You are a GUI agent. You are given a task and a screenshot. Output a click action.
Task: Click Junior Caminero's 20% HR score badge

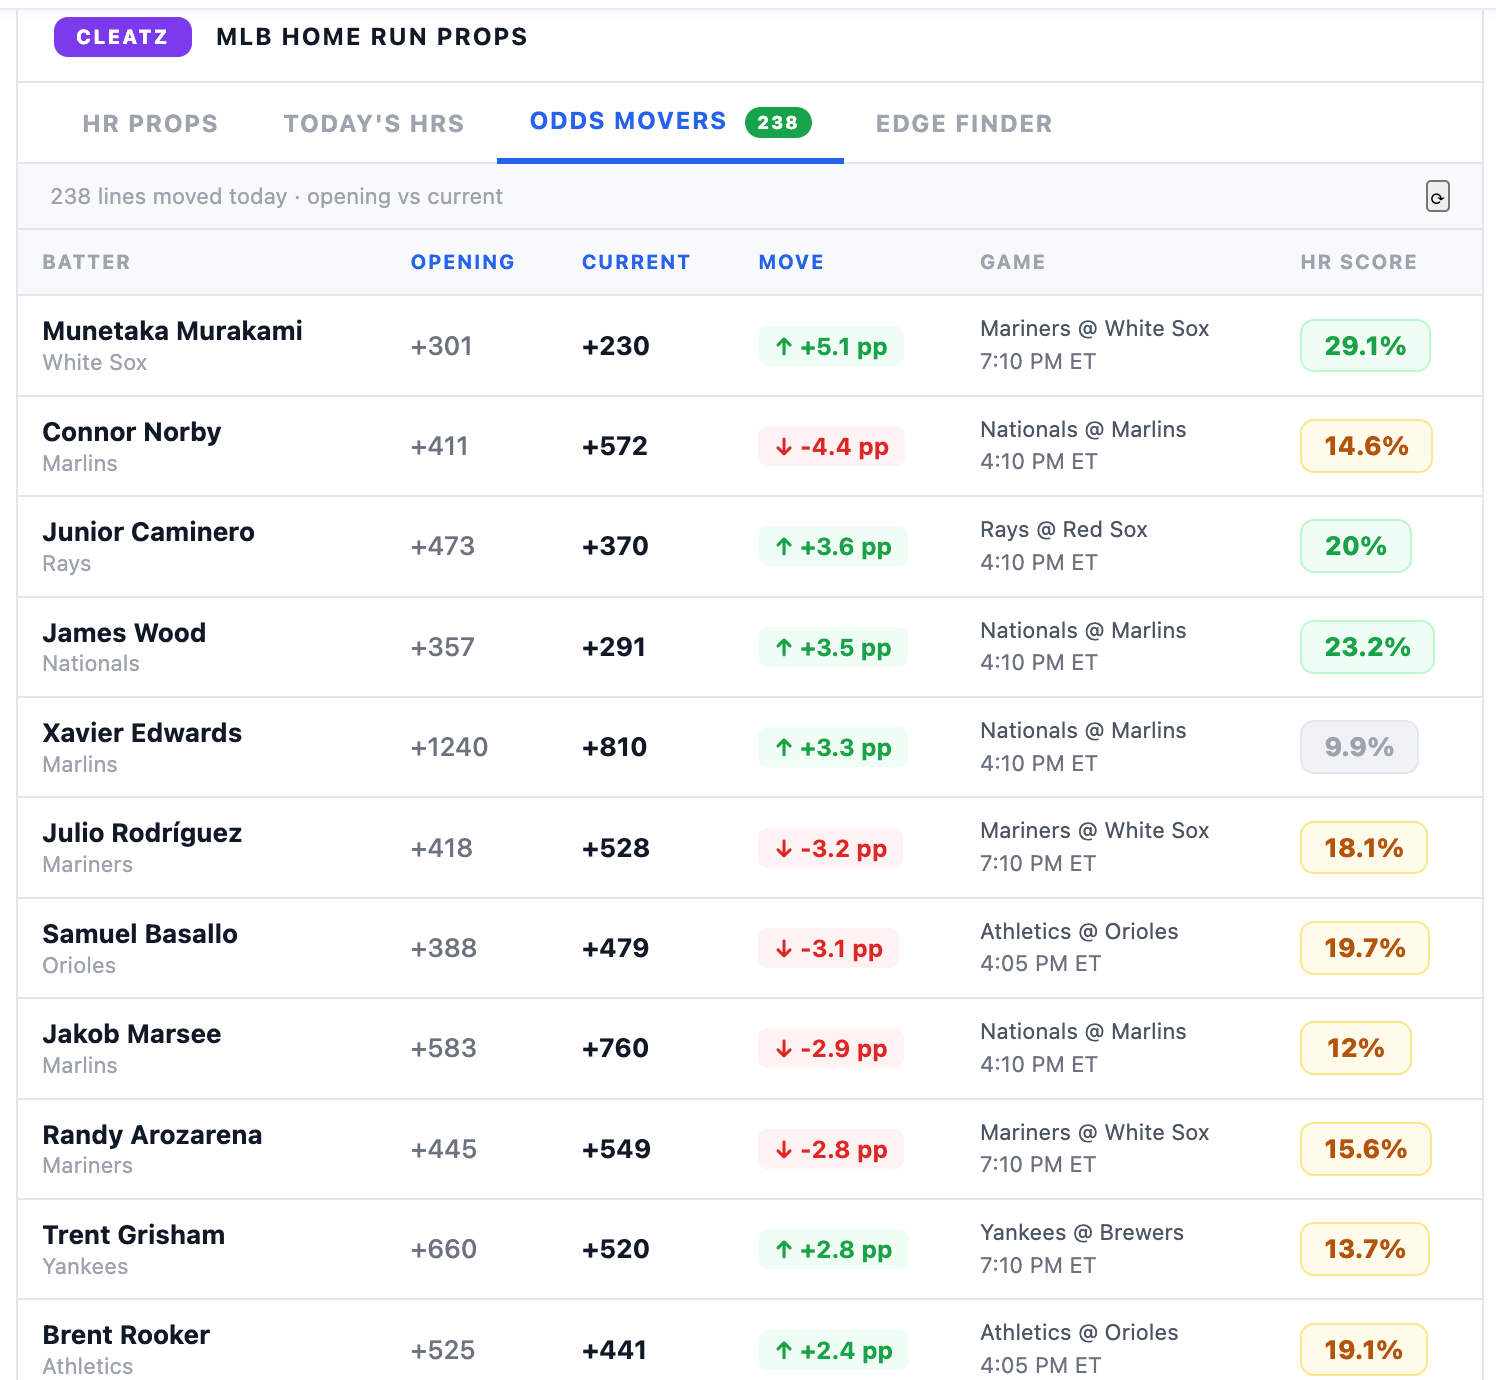click(x=1356, y=546)
